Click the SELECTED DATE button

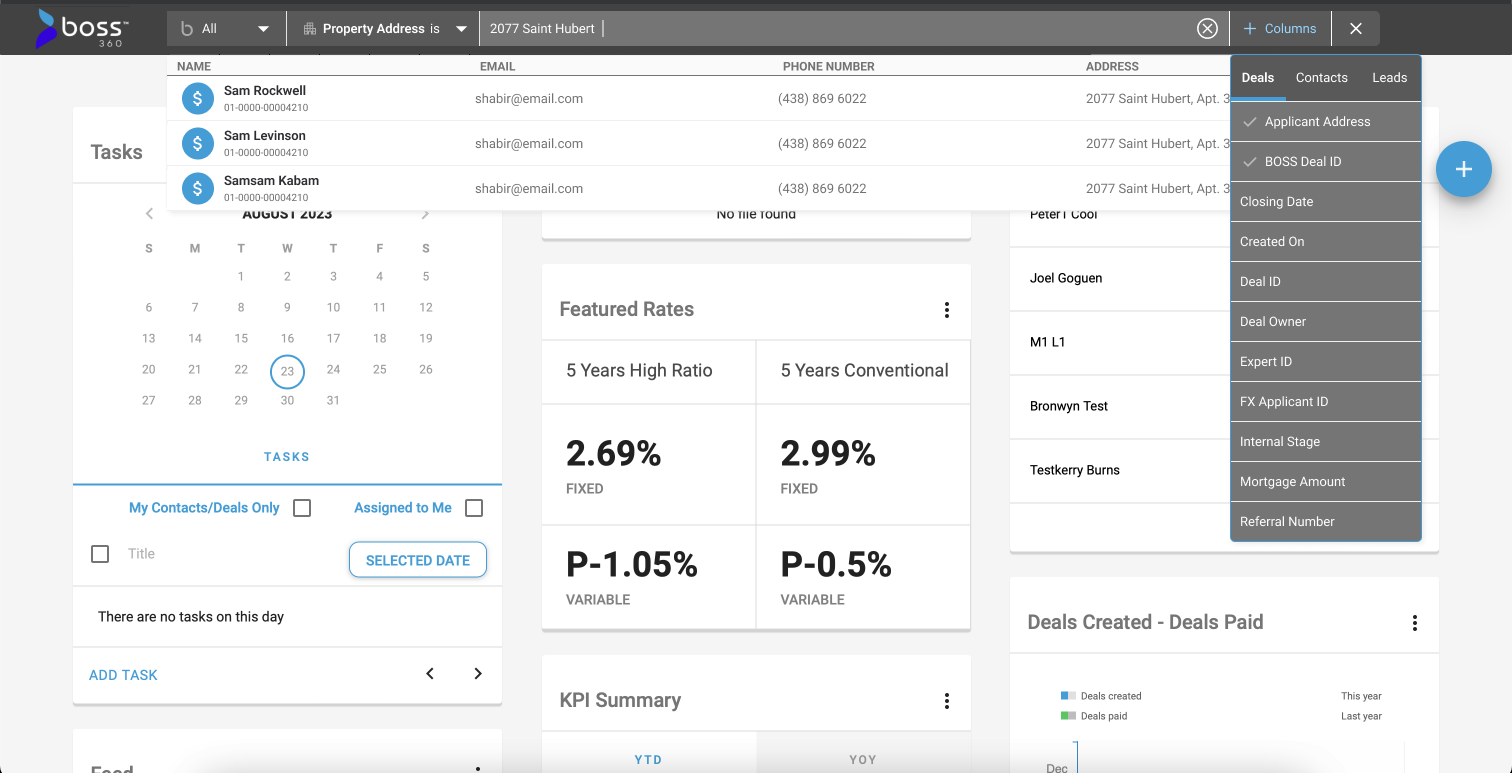418,560
